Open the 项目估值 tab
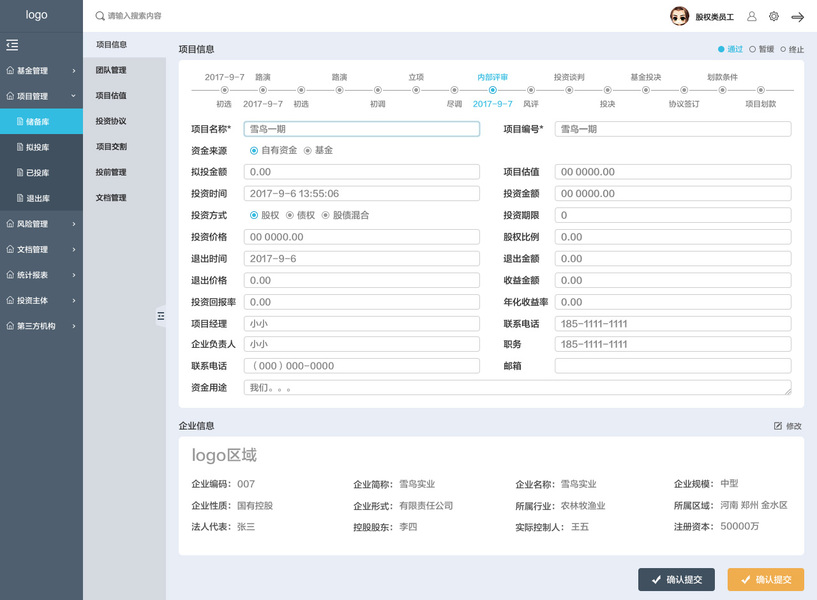This screenshot has width=817, height=600. 125,96
